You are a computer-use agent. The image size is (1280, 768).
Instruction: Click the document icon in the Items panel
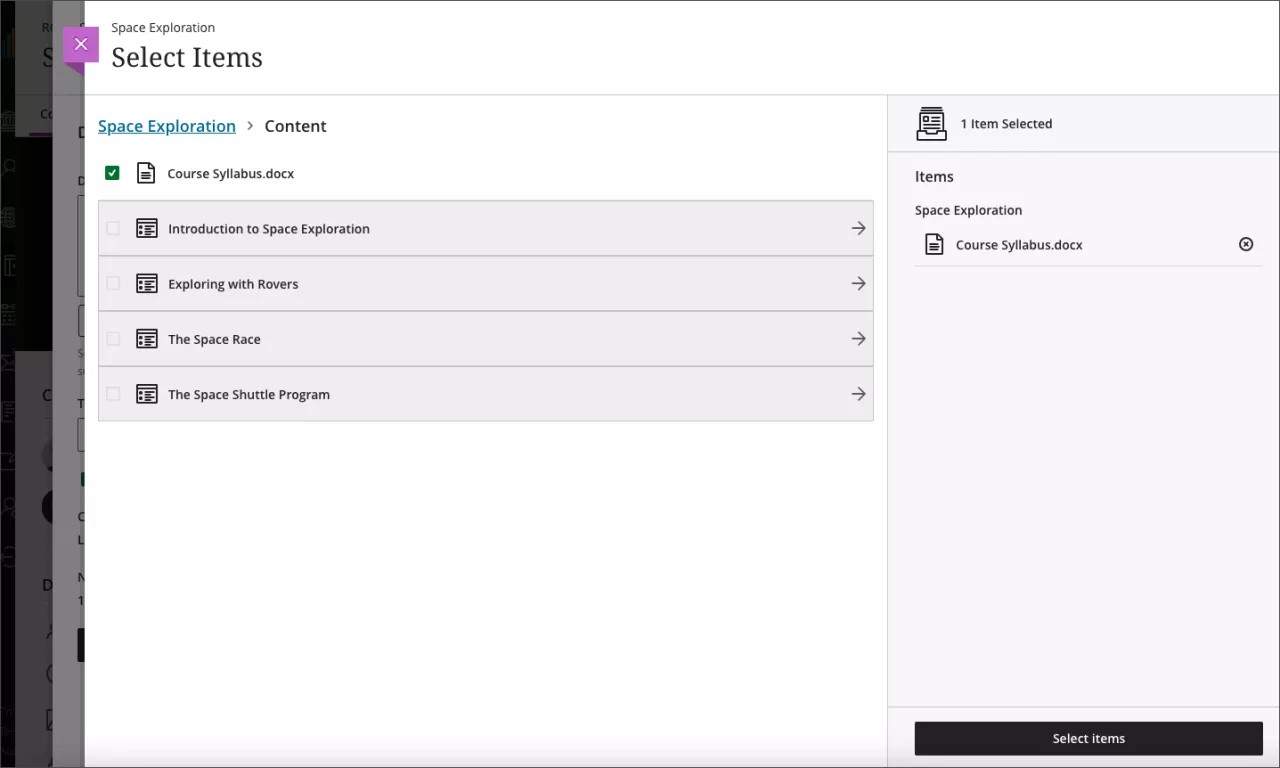point(934,243)
